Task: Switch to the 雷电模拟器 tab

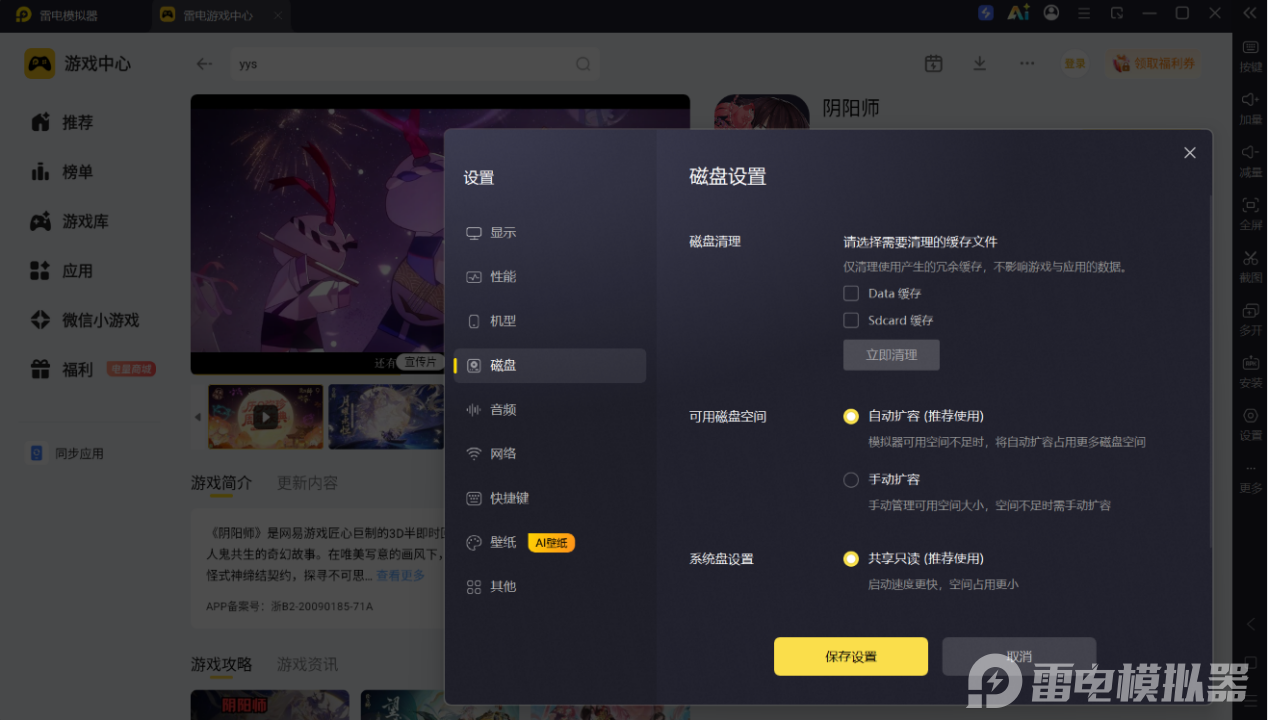Action: (58, 15)
